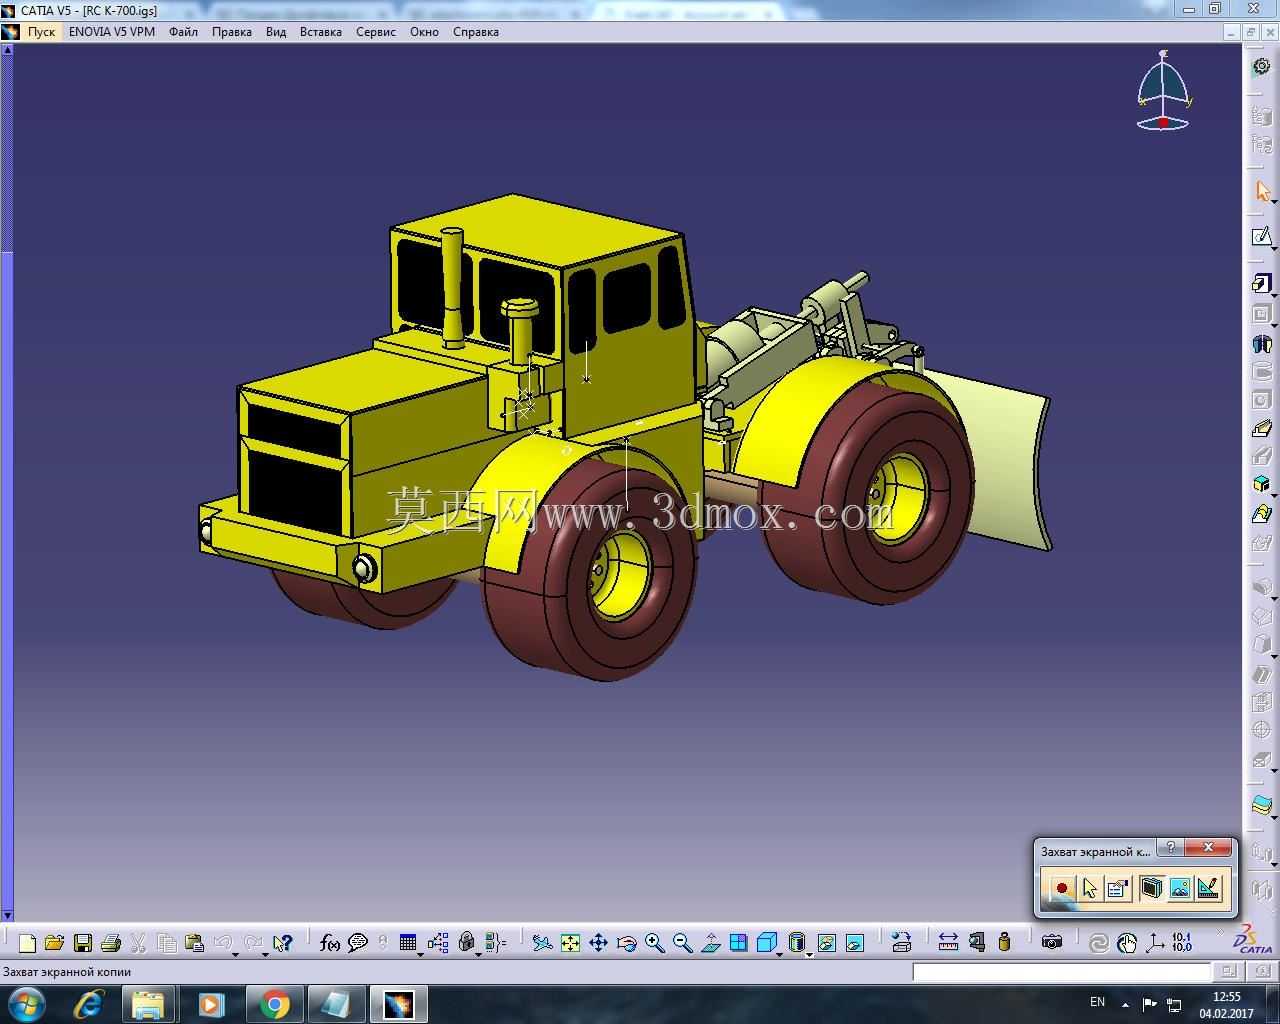Viewport: 1280px width, 1024px height.
Task: Click the hand-on-globe manipulation icon
Action: coord(1127,942)
